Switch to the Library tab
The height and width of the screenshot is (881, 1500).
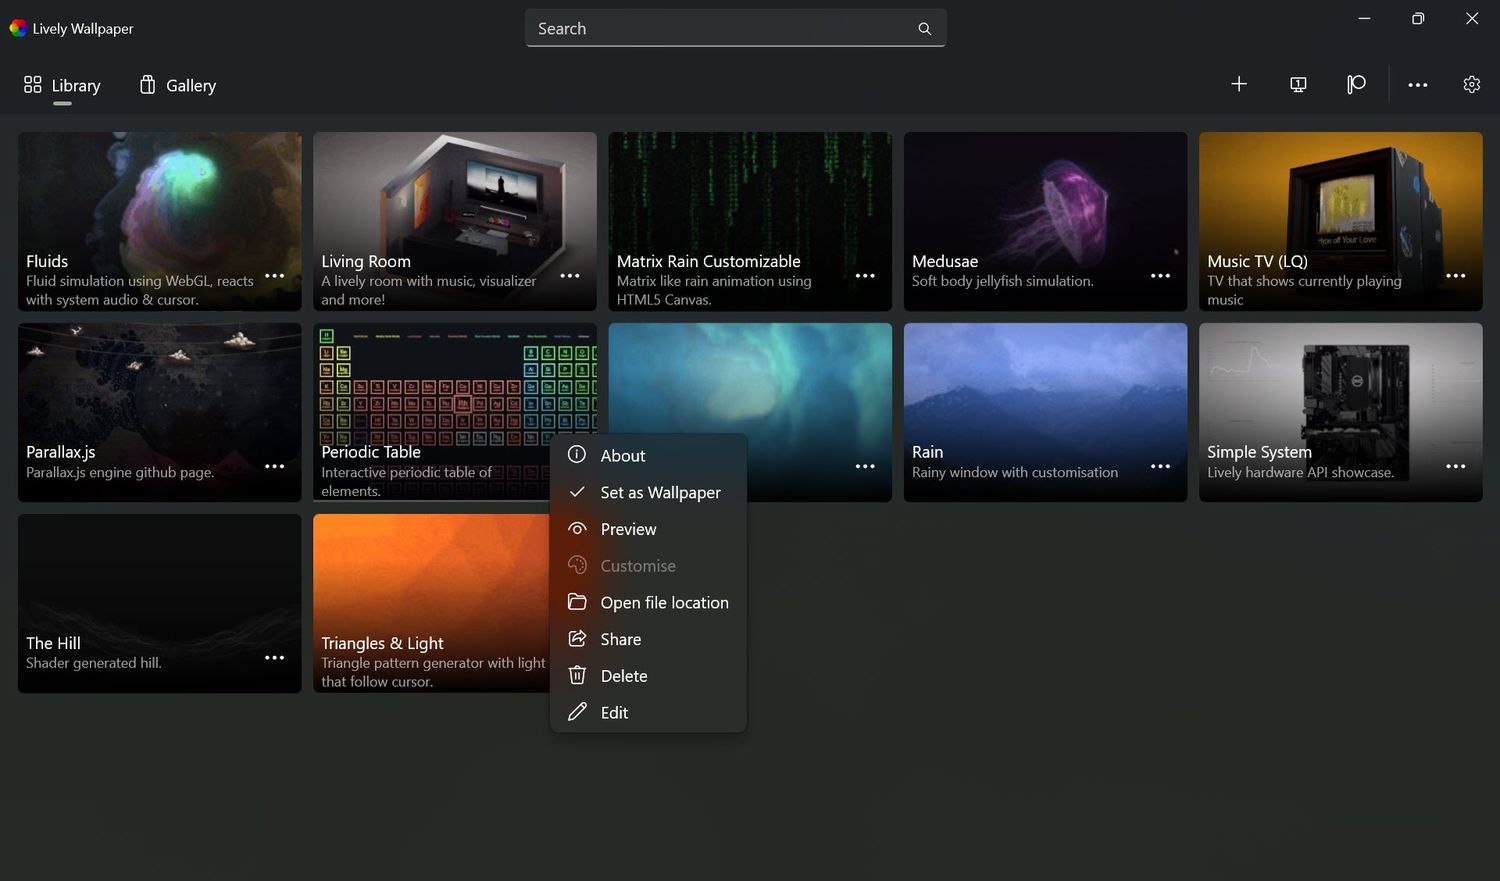click(x=62, y=86)
